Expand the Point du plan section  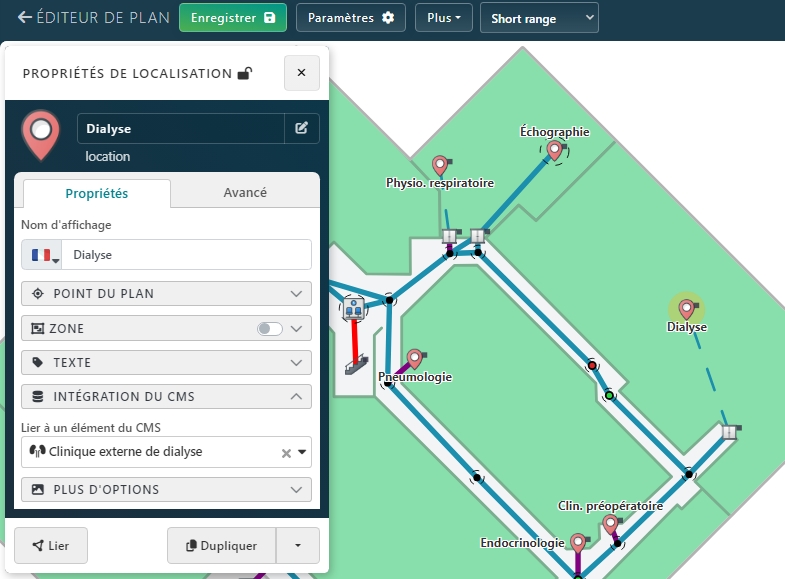166,294
